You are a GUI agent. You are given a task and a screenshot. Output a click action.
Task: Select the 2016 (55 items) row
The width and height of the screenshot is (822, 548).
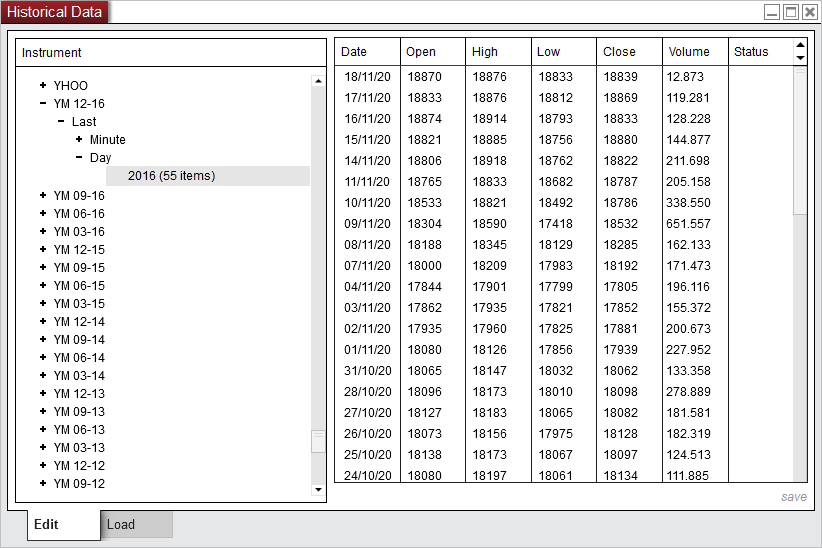(208, 176)
